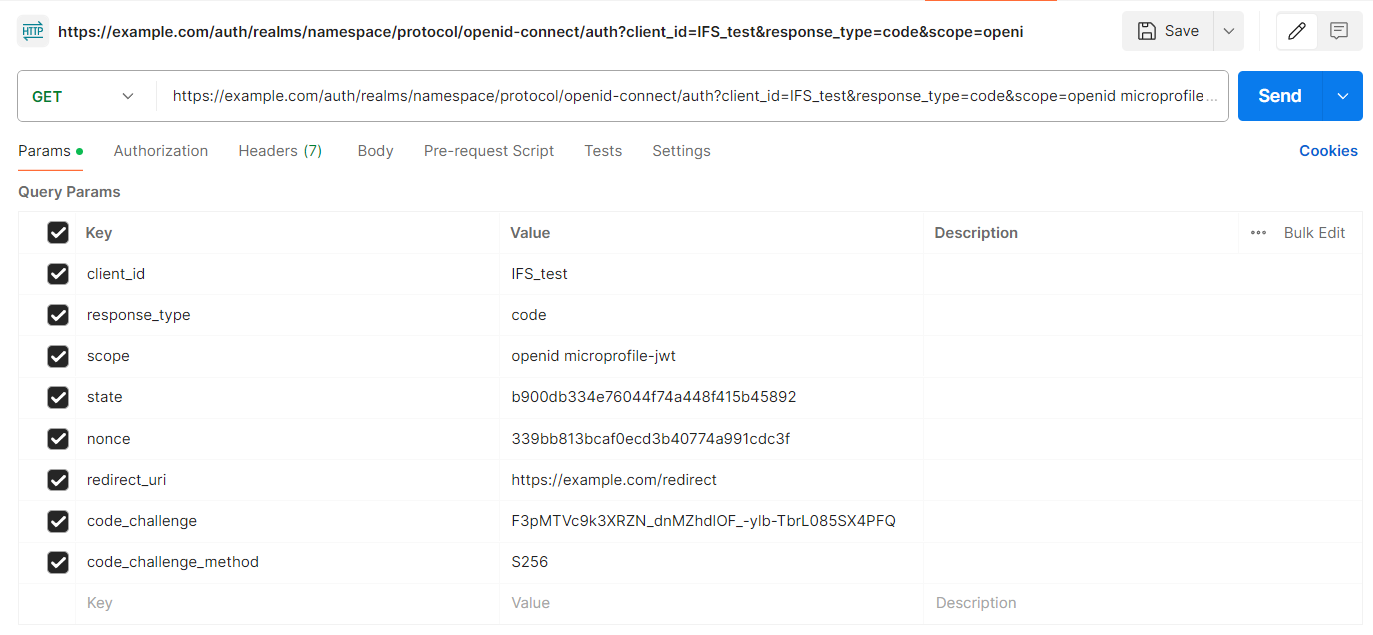Expand the Send button dropdown arrow
The width and height of the screenshot is (1373, 635).
(1343, 95)
